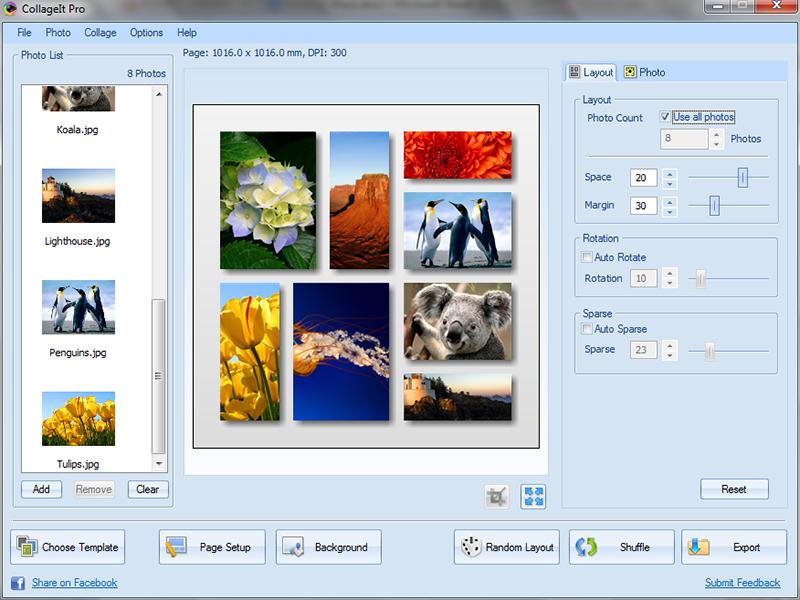800x600 pixels.
Task: Click the crop/fit preview icon below canvas
Action: point(497,497)
